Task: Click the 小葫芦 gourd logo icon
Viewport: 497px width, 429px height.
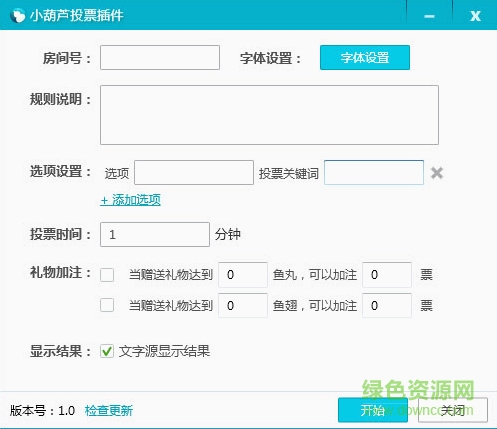Action: (x=18, y=15)
